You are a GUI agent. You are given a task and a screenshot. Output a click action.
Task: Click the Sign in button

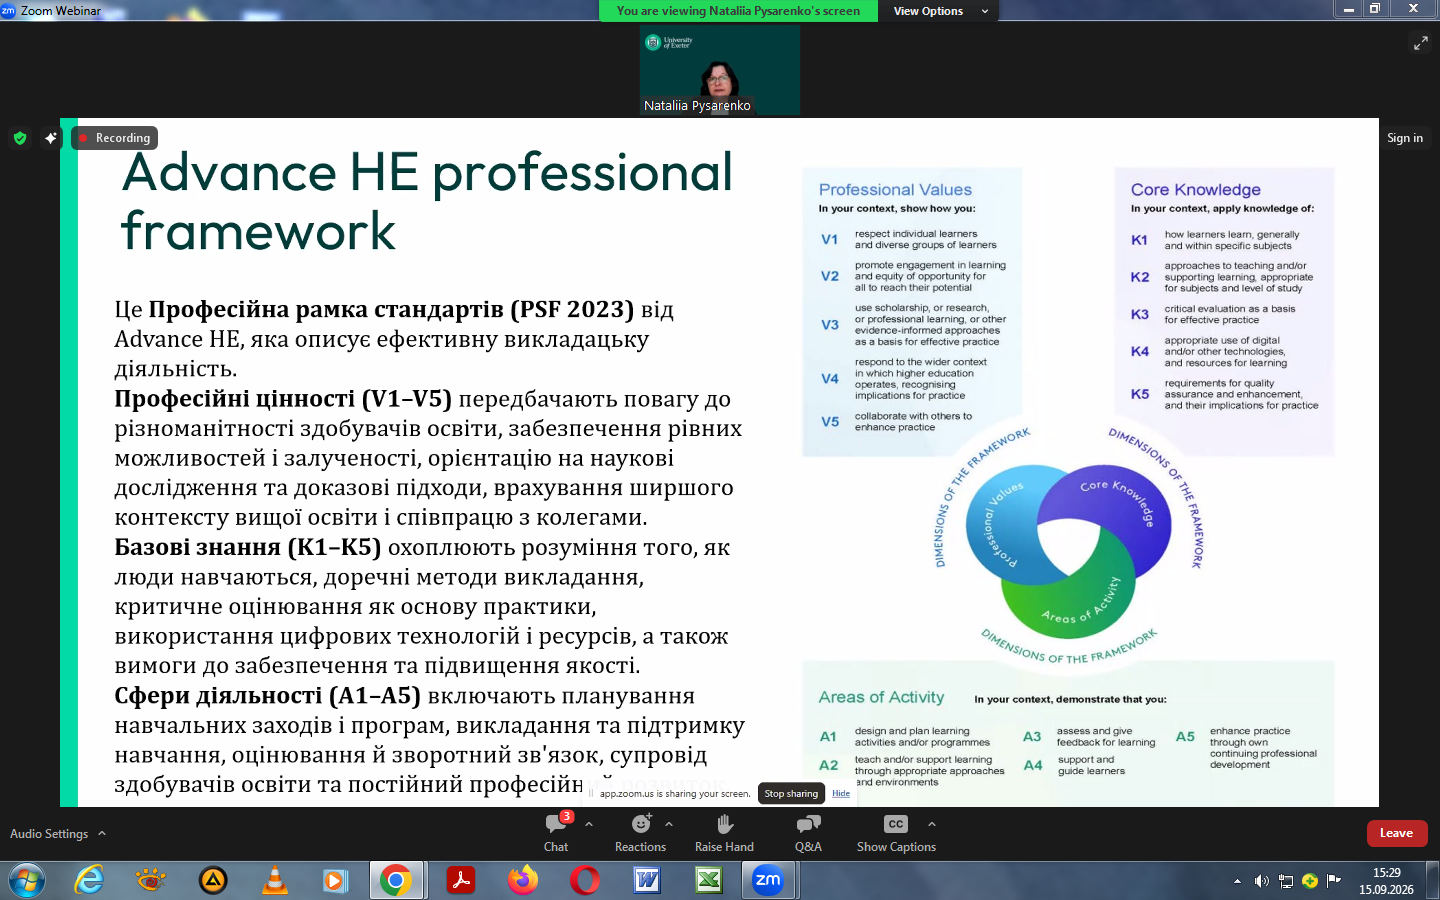1405,138
